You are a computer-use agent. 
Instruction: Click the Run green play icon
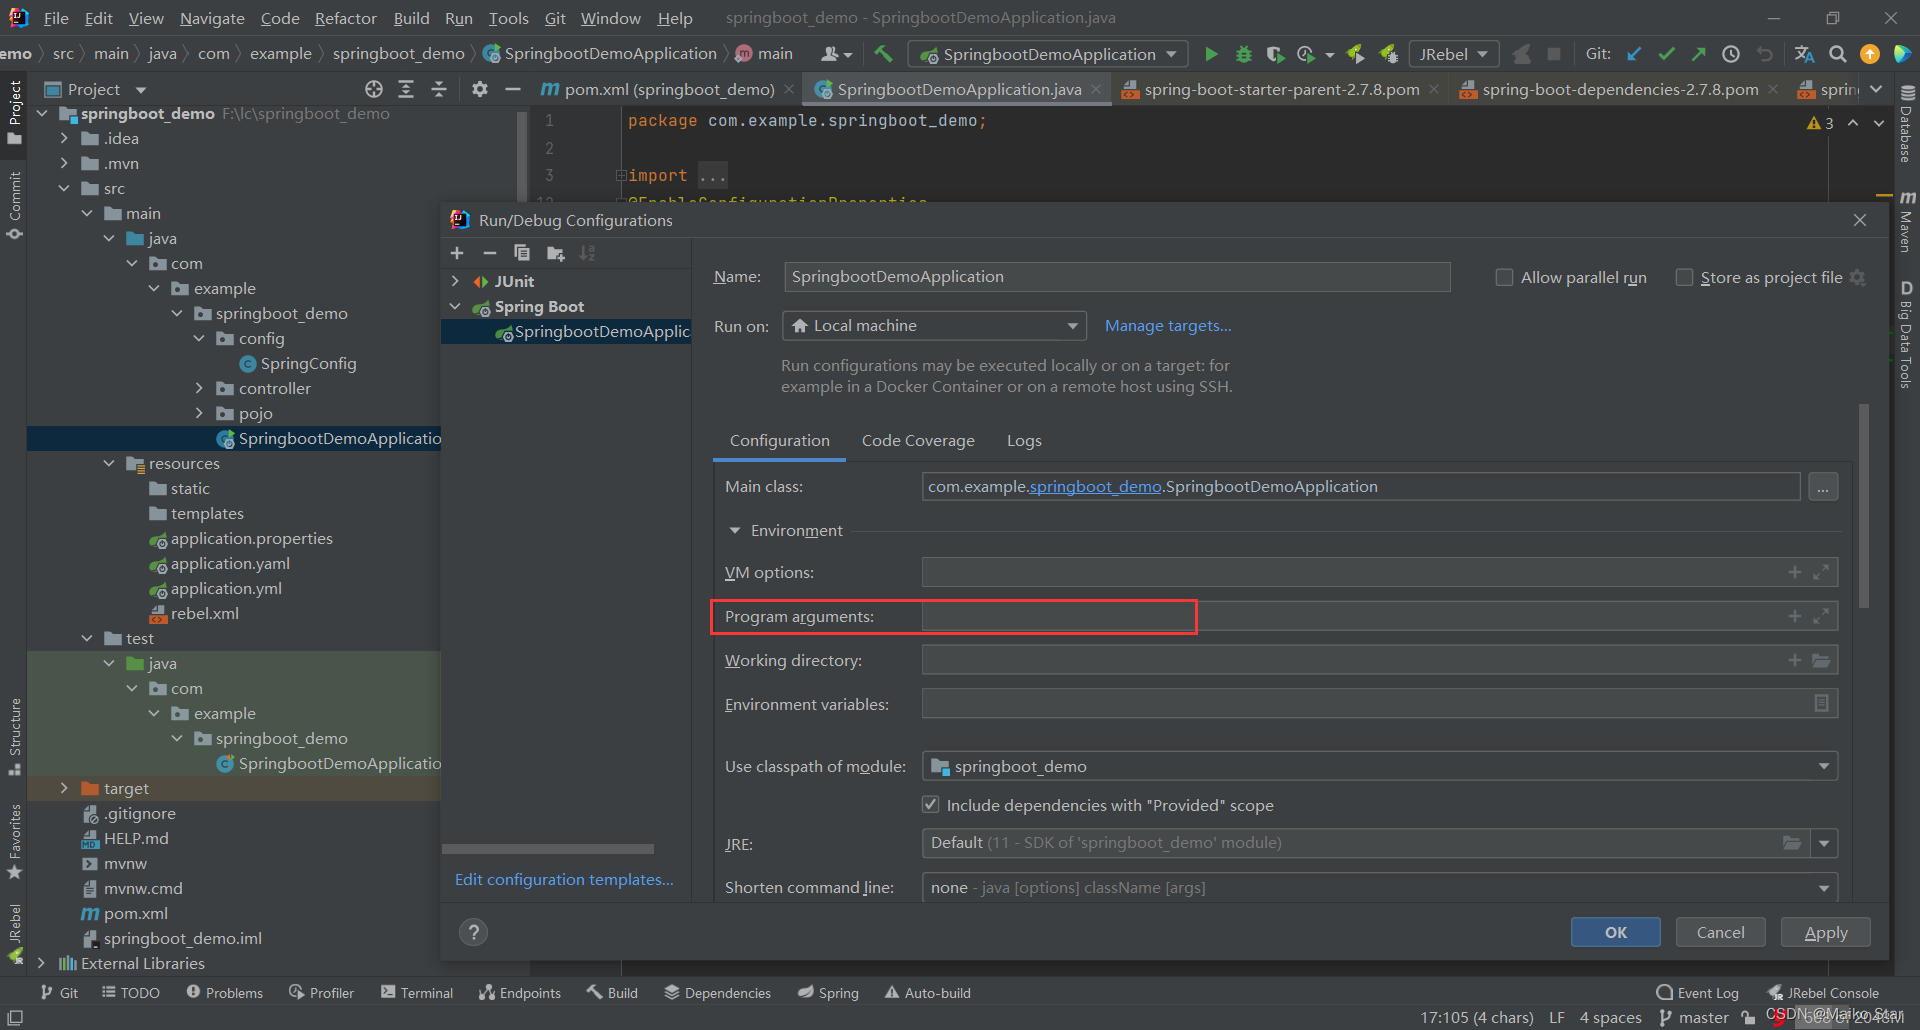coord(1211,54)
